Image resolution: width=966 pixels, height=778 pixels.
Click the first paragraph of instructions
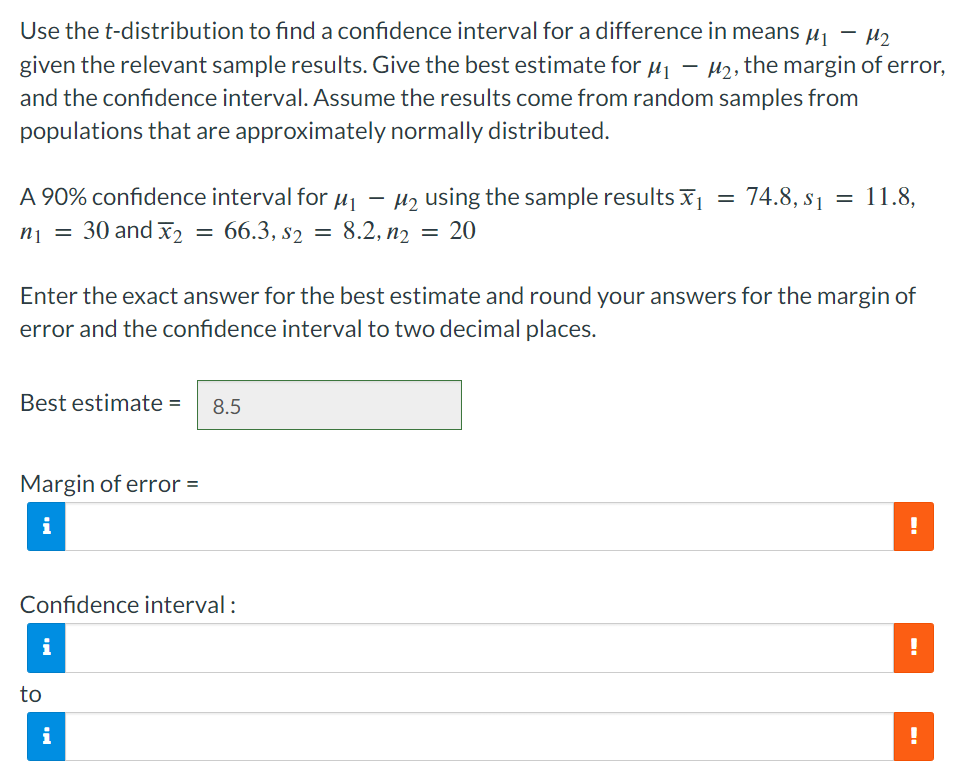480,80
